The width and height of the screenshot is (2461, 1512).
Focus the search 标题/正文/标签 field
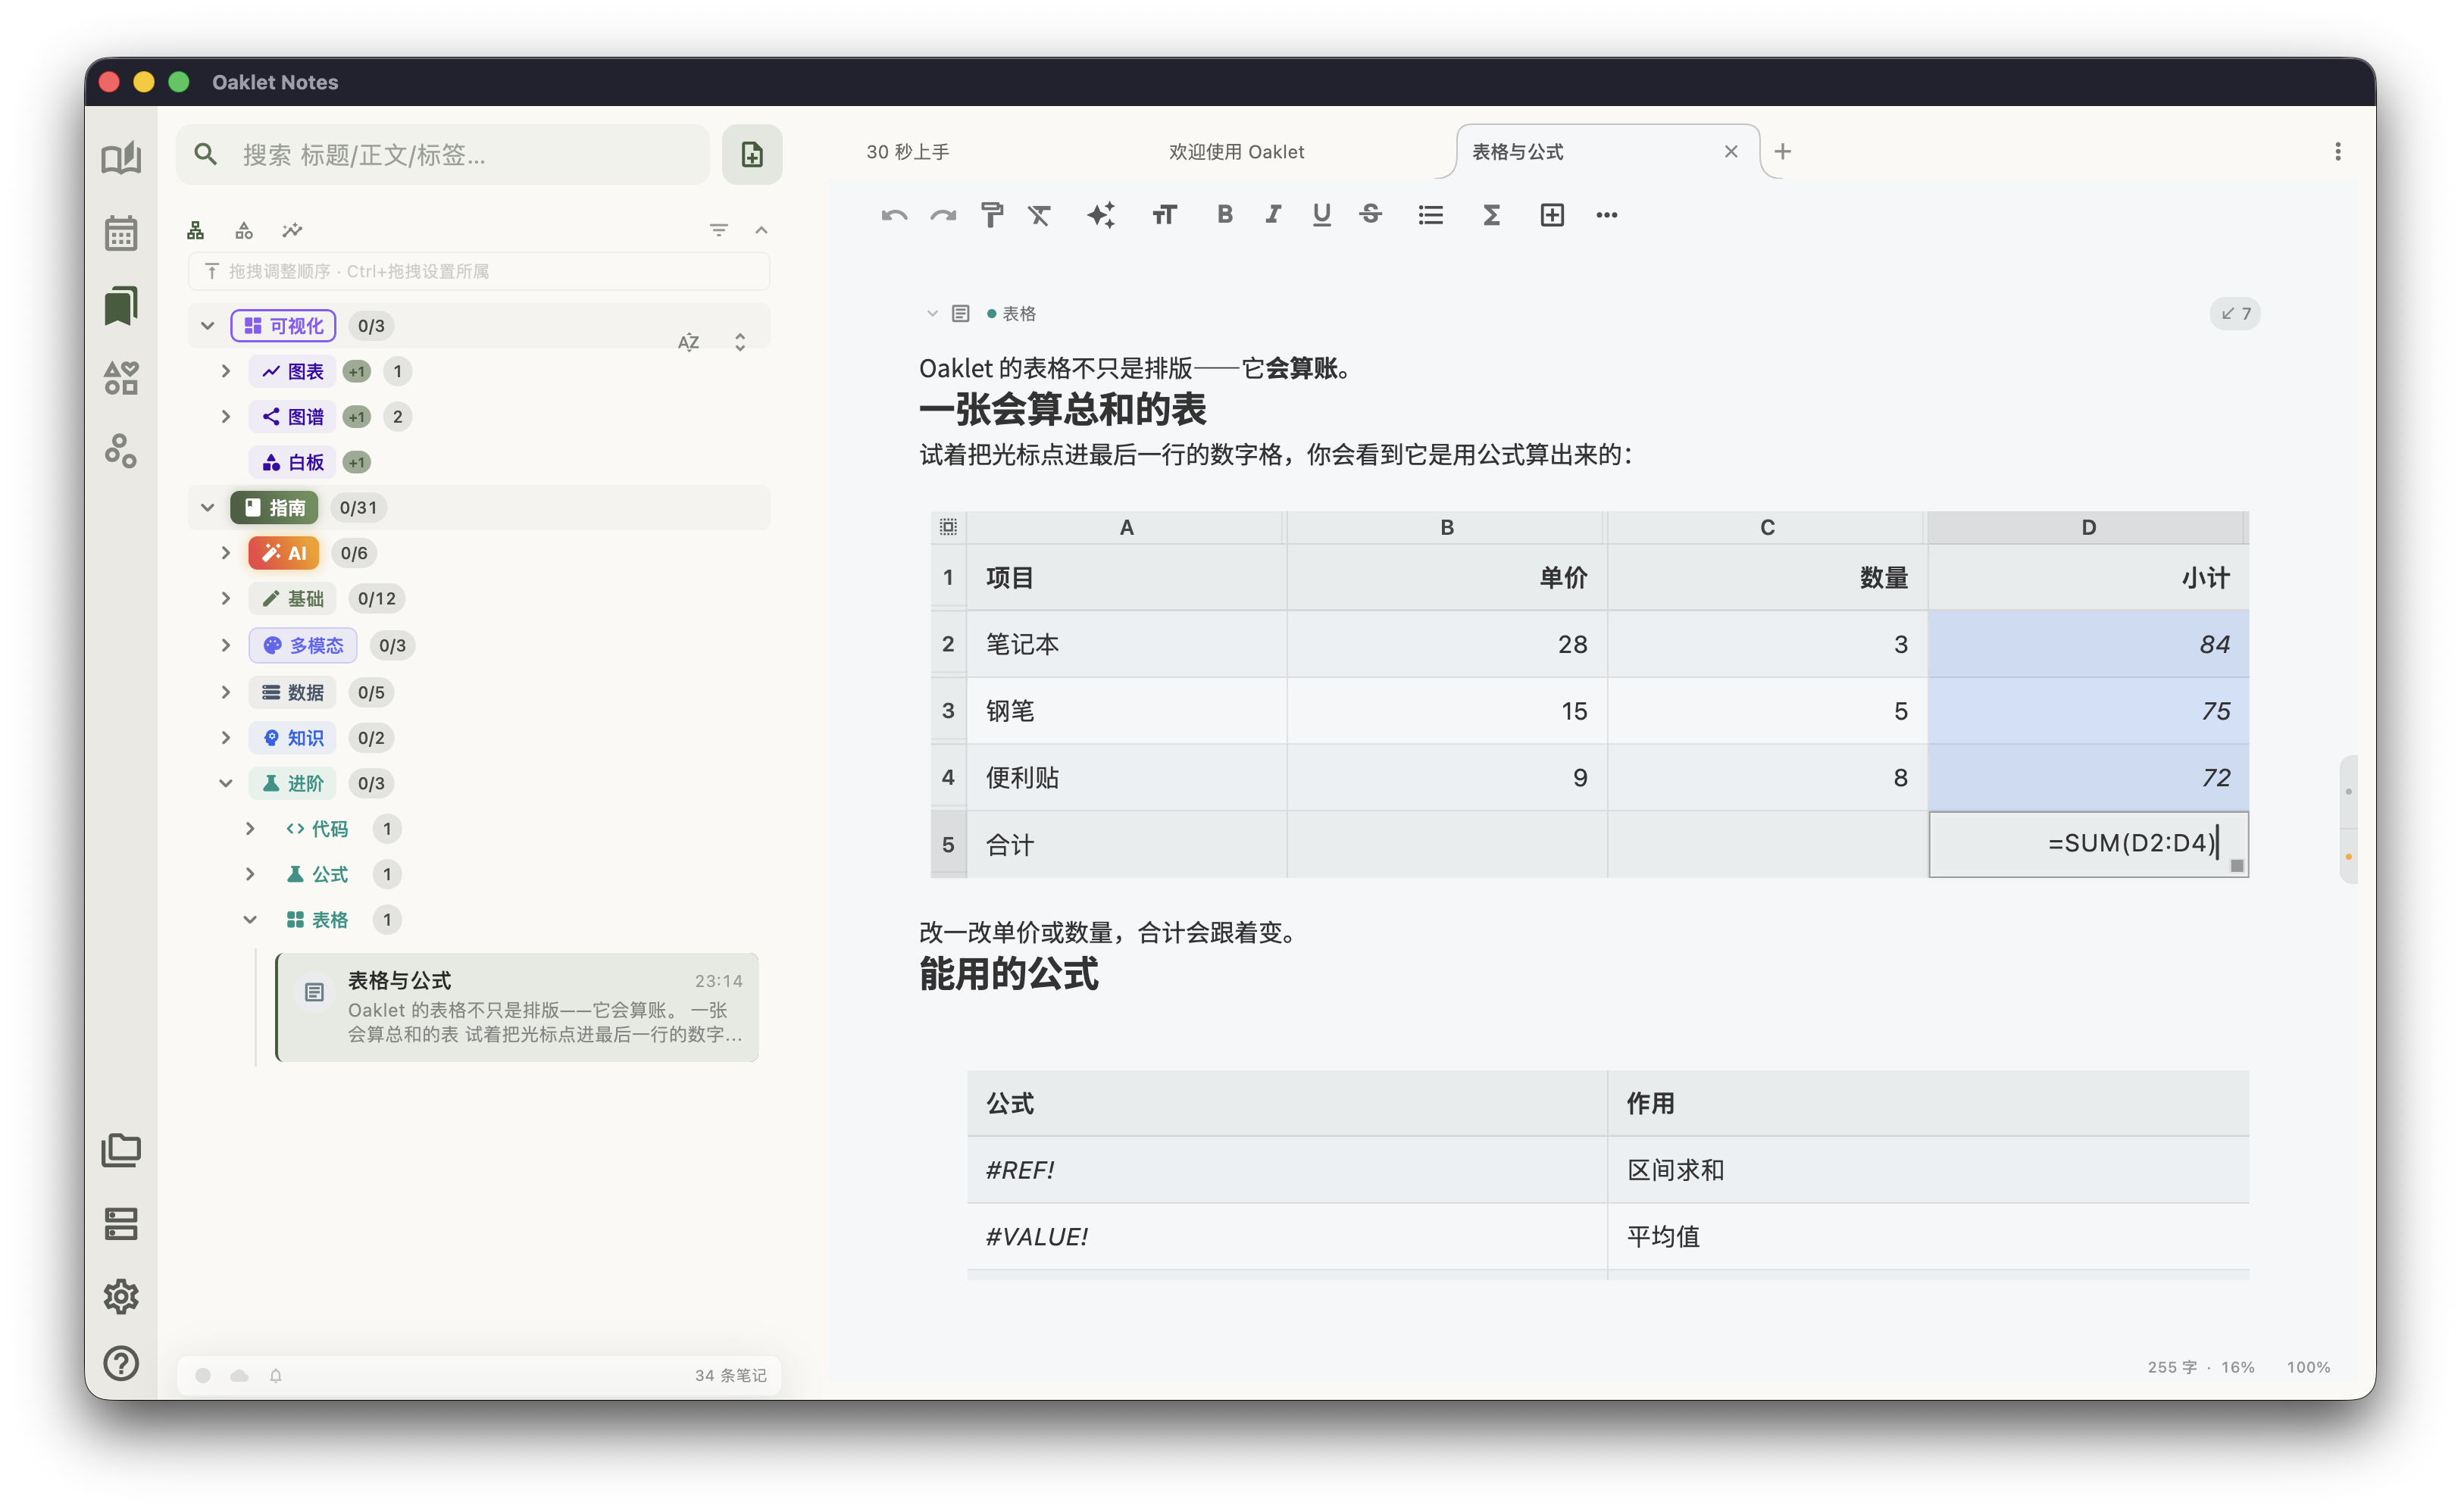[444, 154]
